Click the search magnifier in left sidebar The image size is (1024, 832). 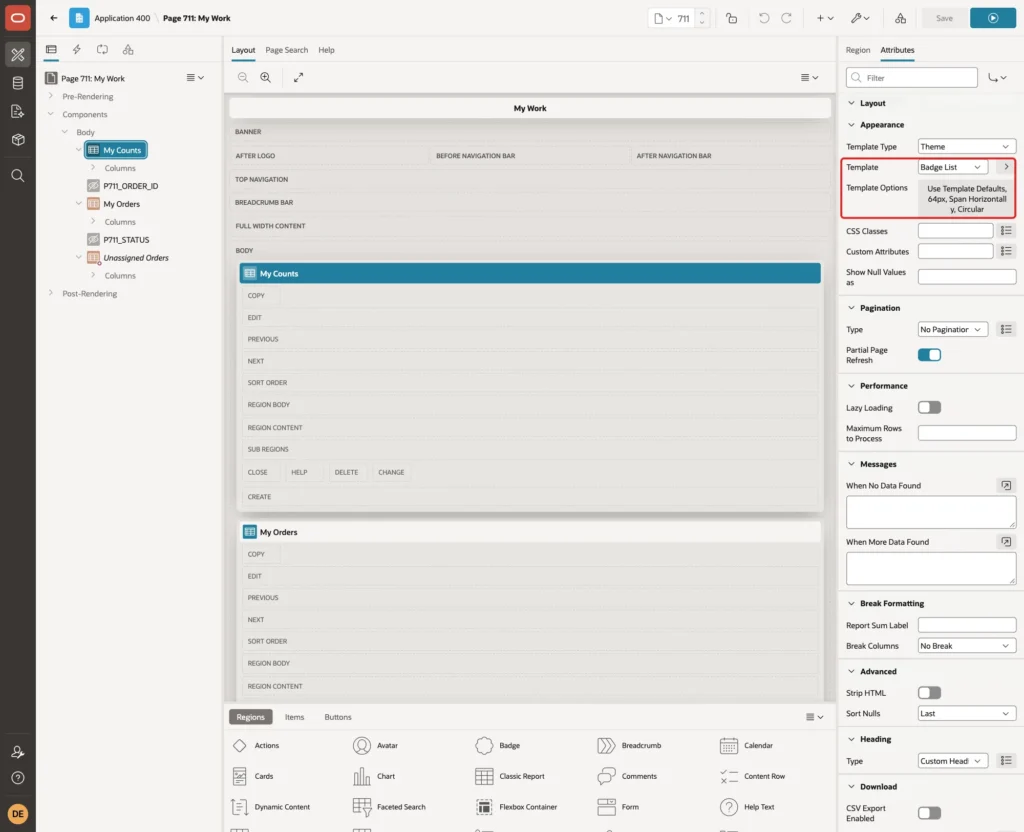18,176
